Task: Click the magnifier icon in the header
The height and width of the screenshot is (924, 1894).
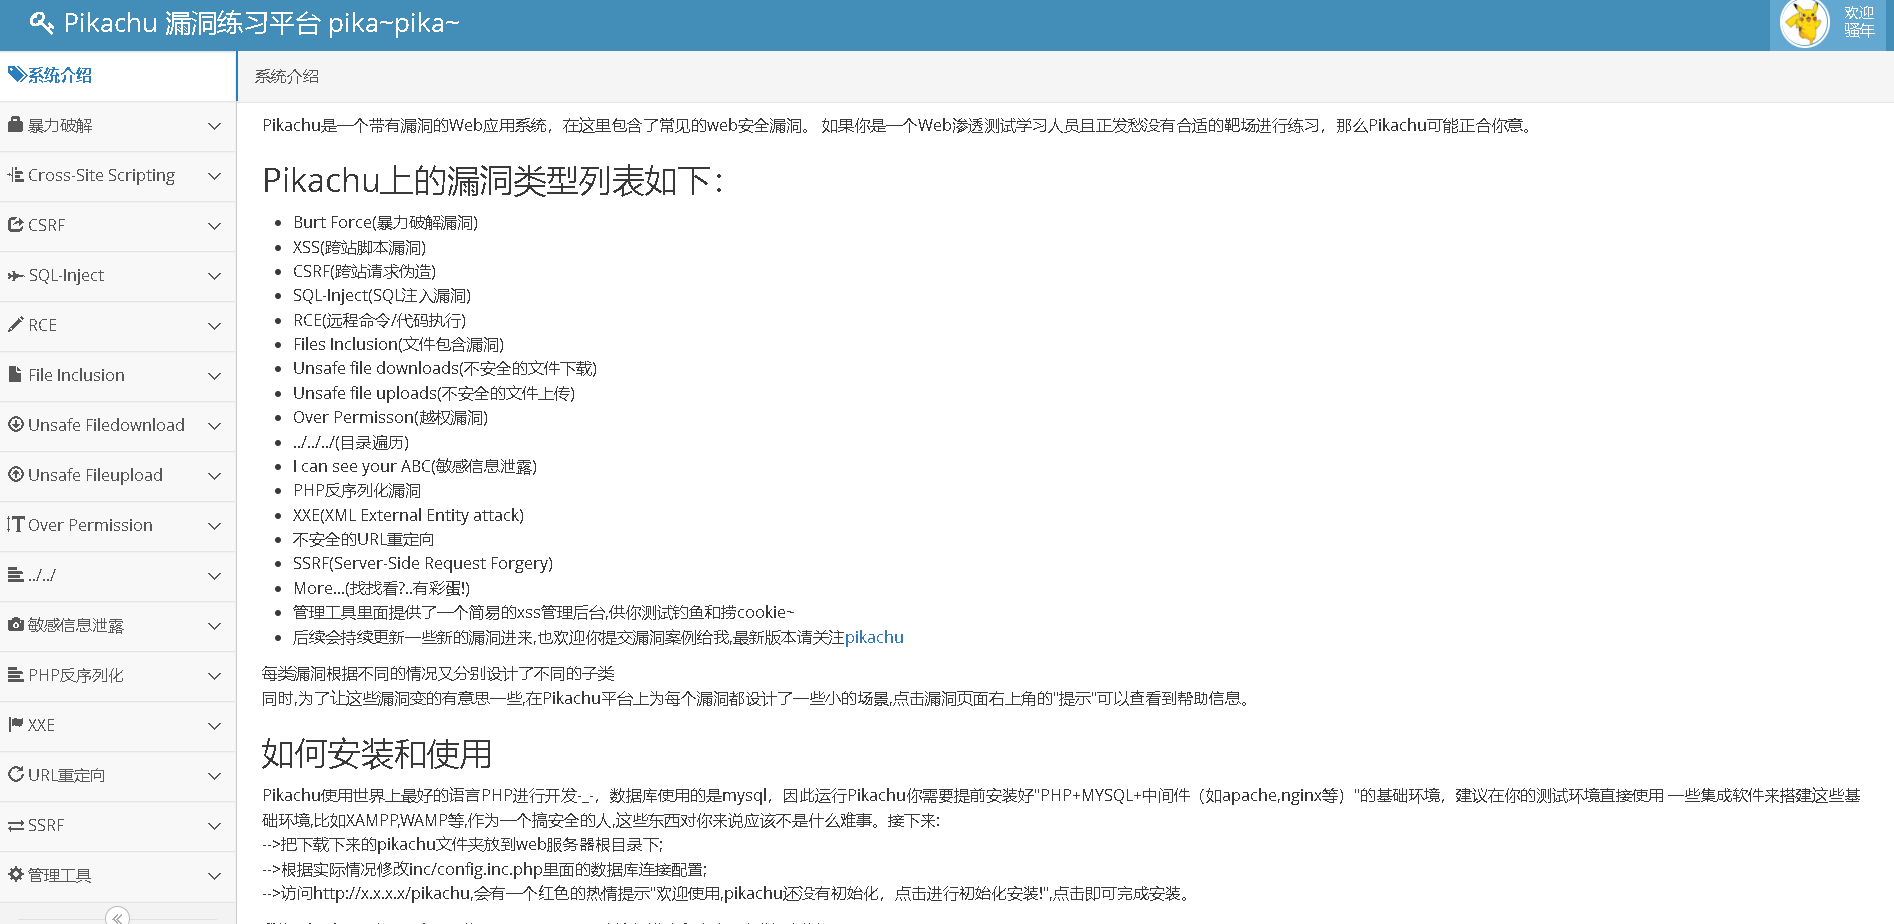Action: coord(41,22)
